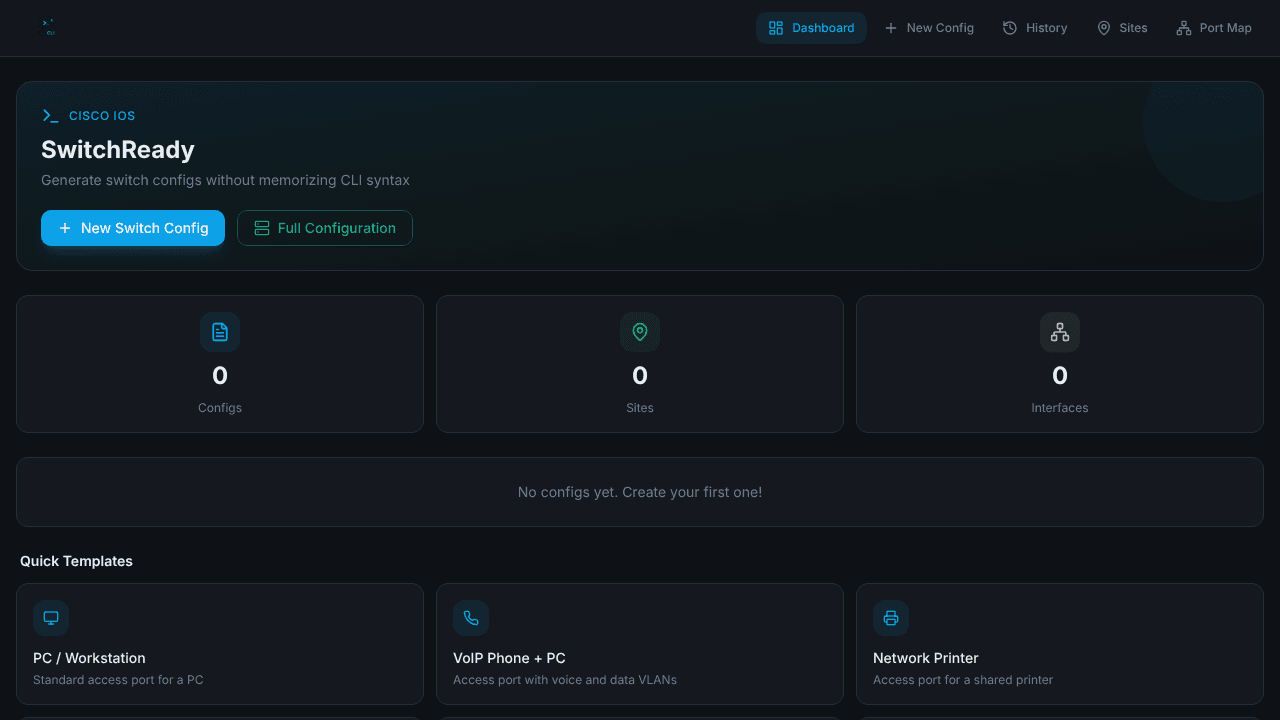Select the PC / Workstation template
This screenshot has width=1280, height=720.
click(220, 644)
